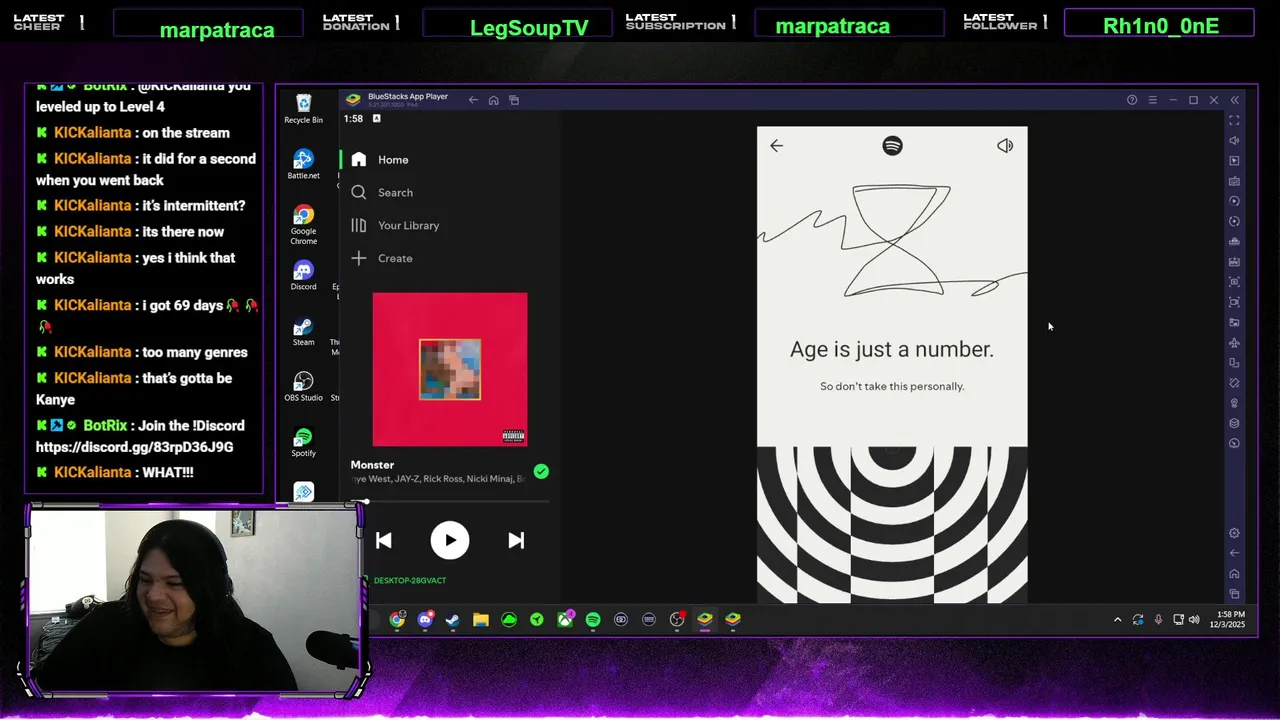Open the BlueStacks media folder icon
This screenshot has width=1280, height=720.
click(1234, 322)
